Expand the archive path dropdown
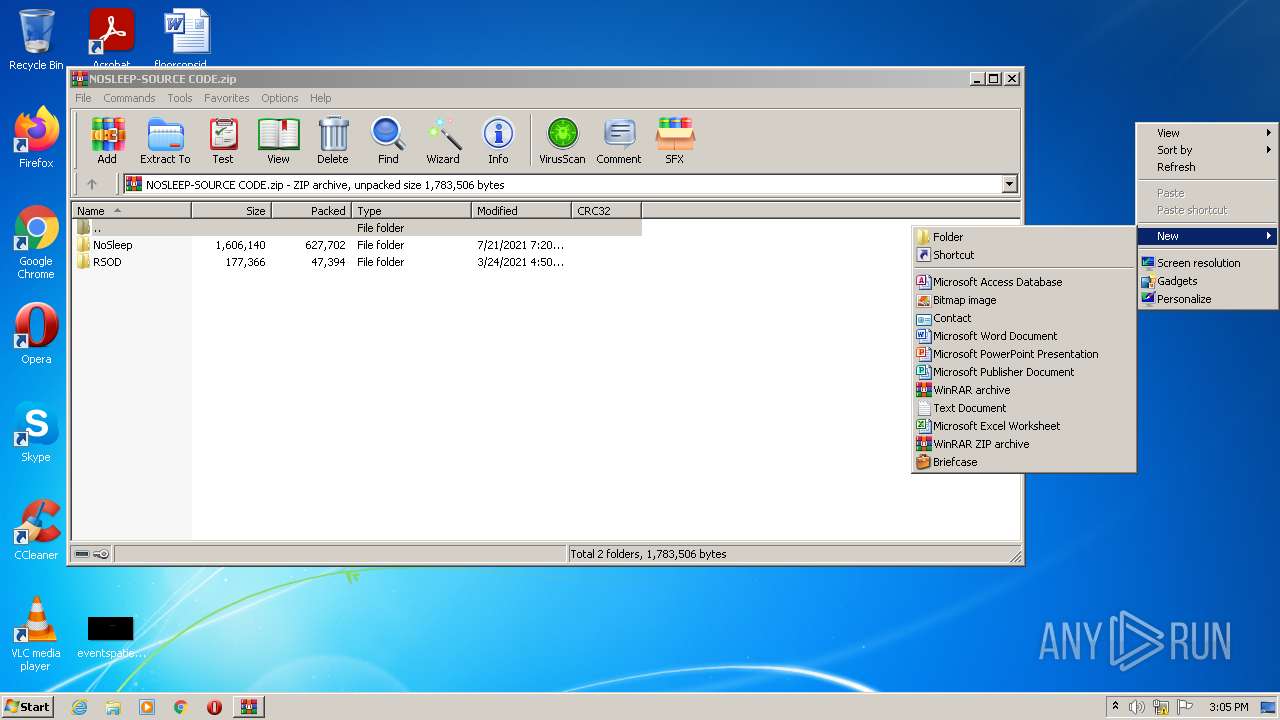The width and height of the screenshot is (1280, 720). [x=1009, y=184]
